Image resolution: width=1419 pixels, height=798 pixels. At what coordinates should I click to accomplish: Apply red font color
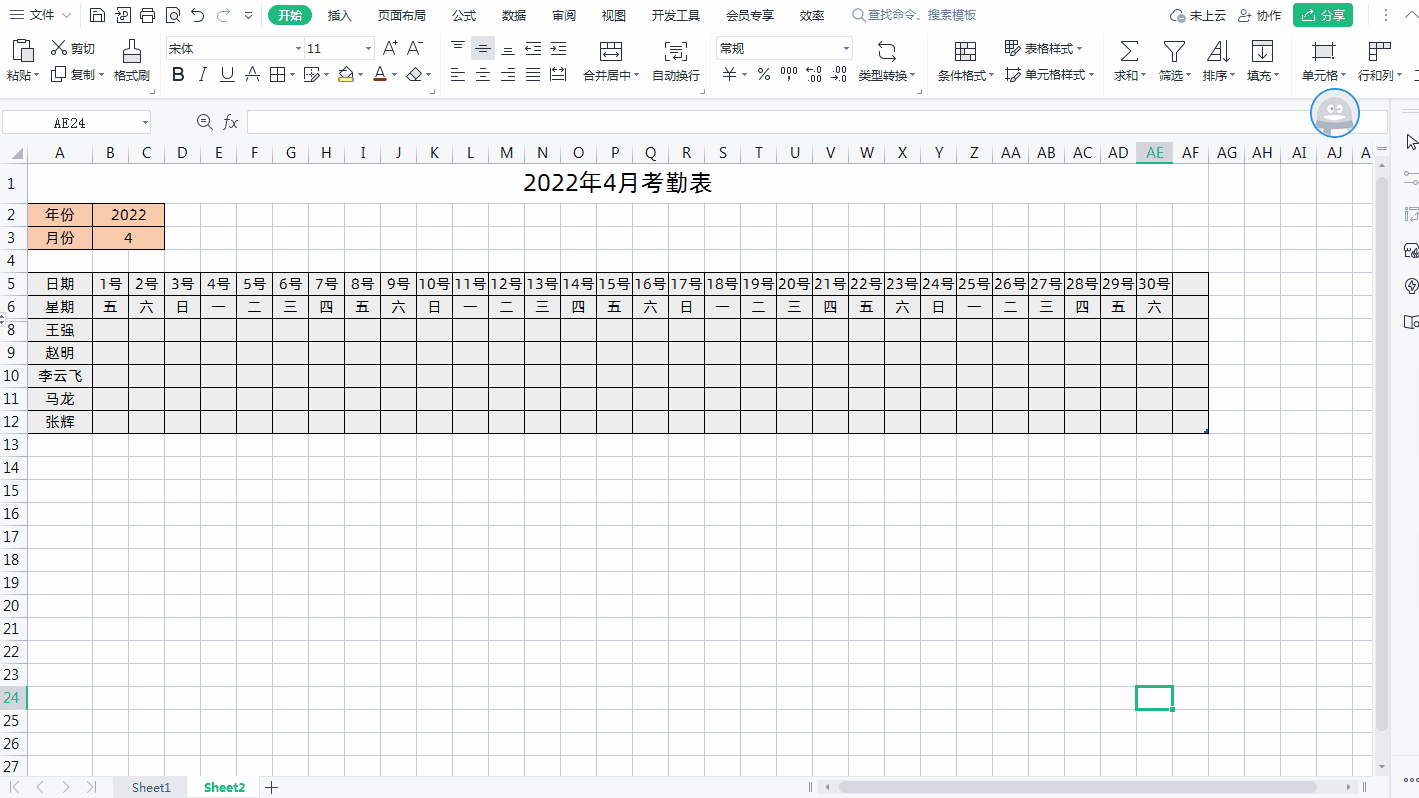pyautogui.click(x=380, y=74)
